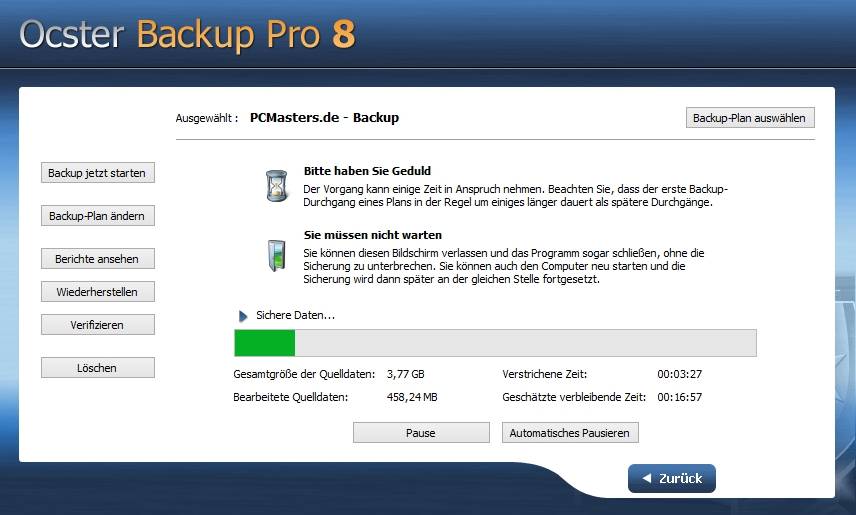Click the PCMasters.de - Backup plan title
The height and width of the screenshot is (515, 856).
click(324, 117)
